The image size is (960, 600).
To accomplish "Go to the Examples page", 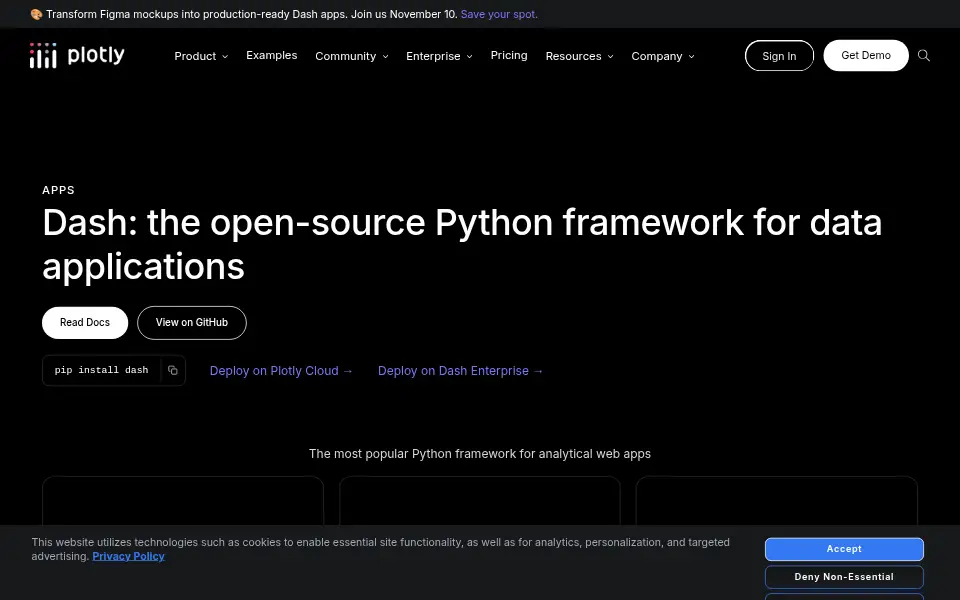I will coord(272,55).
